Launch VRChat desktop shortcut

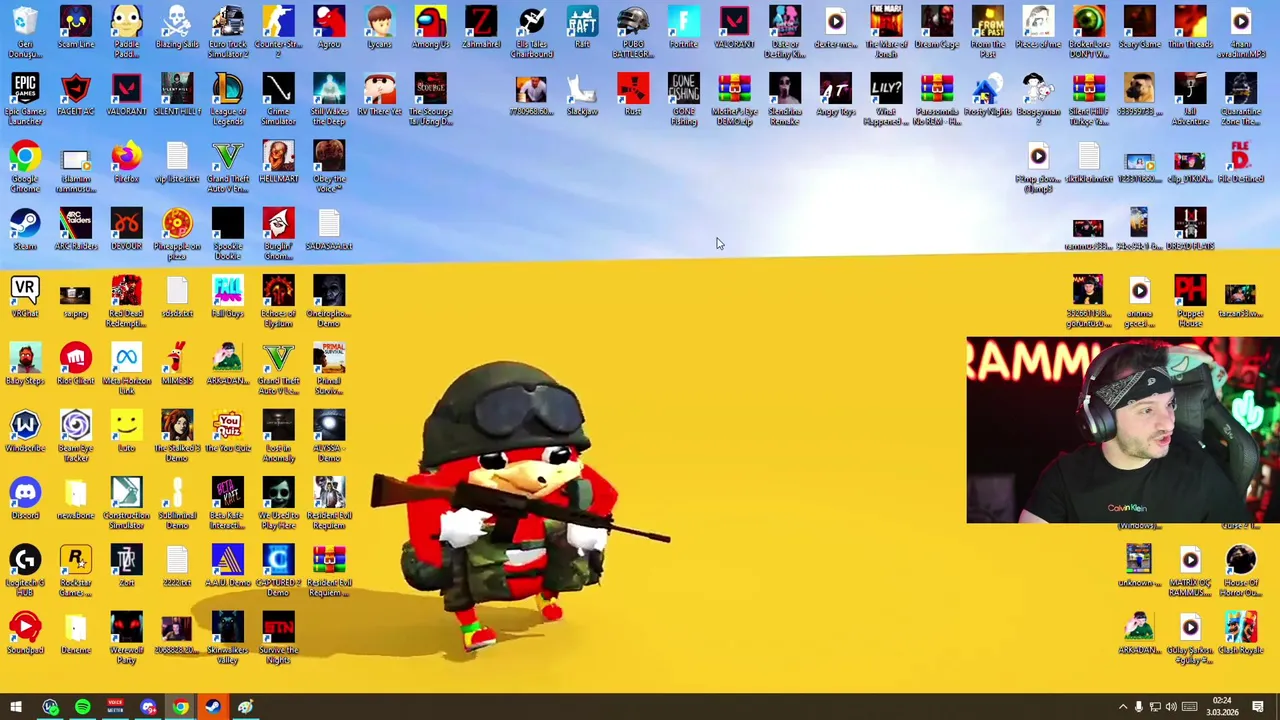coord(25,296)
